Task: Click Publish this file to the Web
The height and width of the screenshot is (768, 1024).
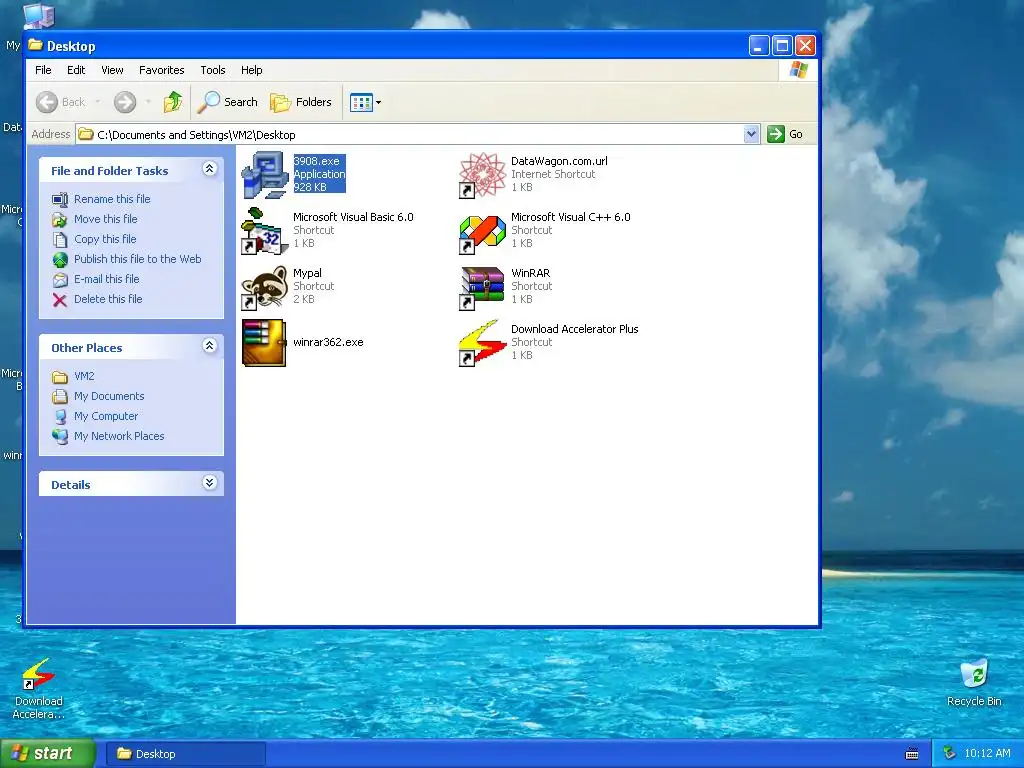Action: (137, 259)
